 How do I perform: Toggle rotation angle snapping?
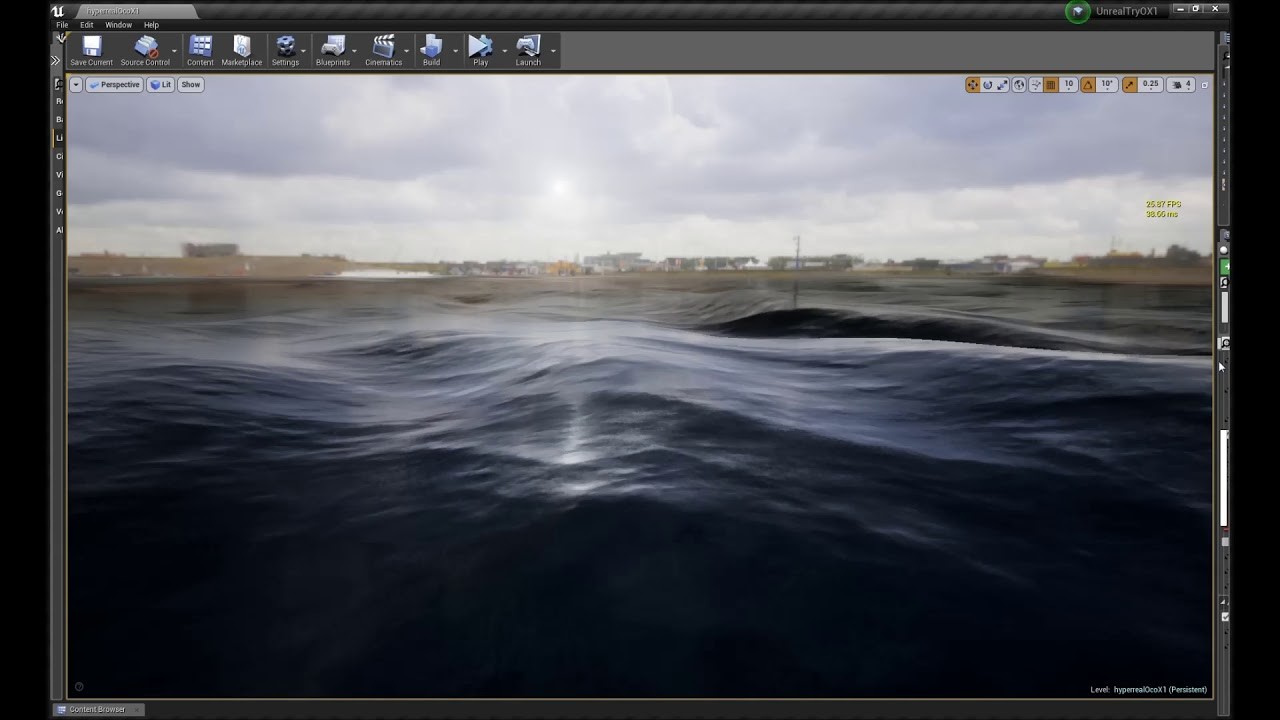(1090, 85)
